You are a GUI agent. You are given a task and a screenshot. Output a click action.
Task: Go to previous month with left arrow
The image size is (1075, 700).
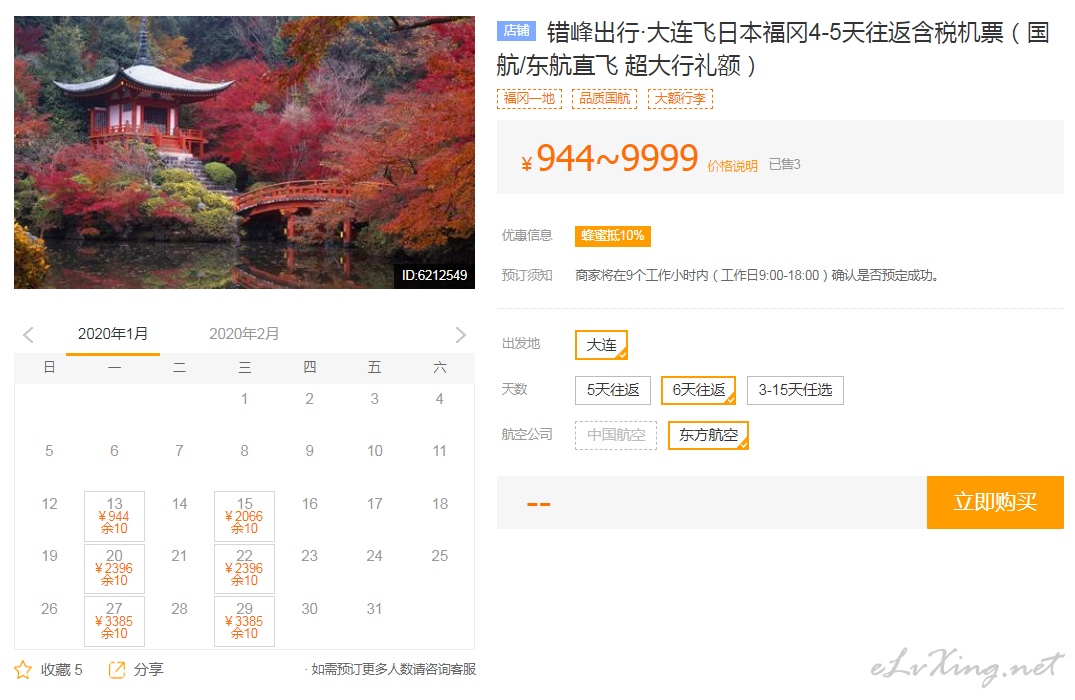(x=28, y=335)
